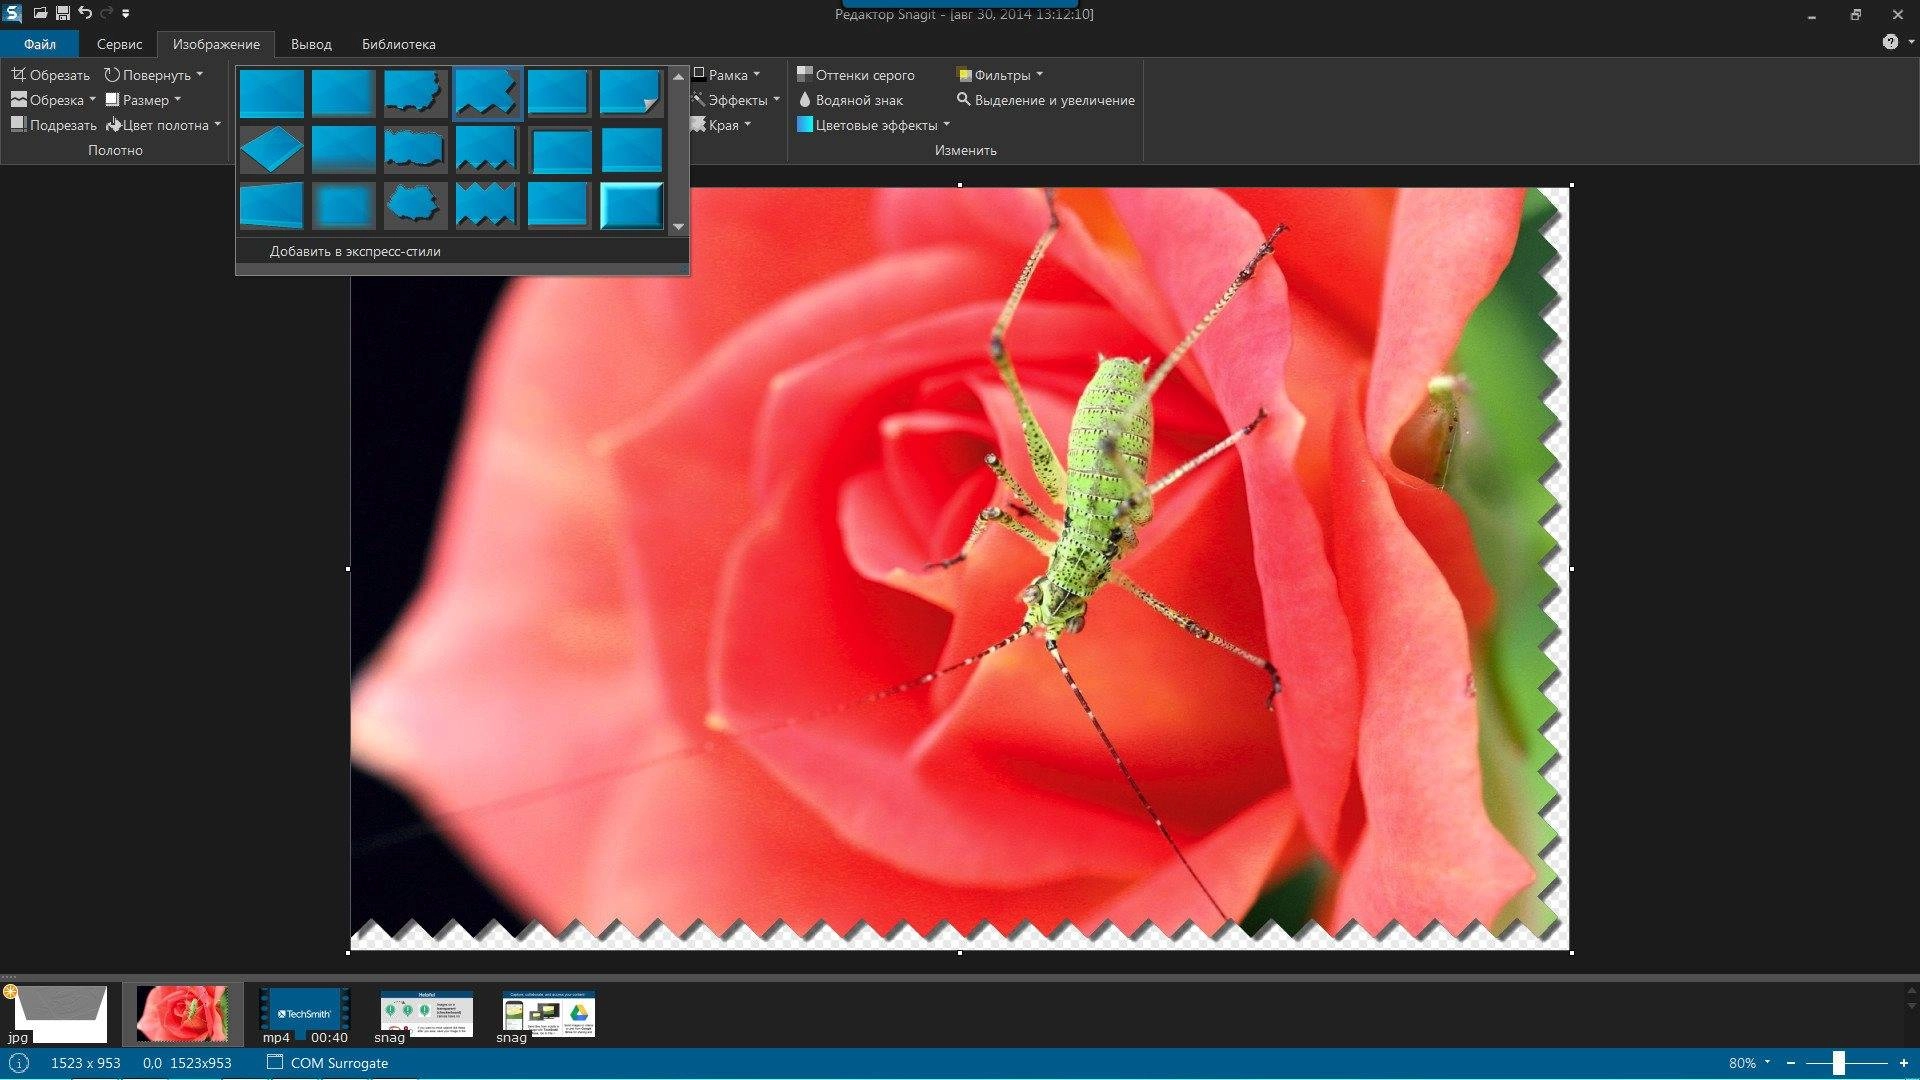Select the rose image thumbnail in tray

(x=182, y=1014)
